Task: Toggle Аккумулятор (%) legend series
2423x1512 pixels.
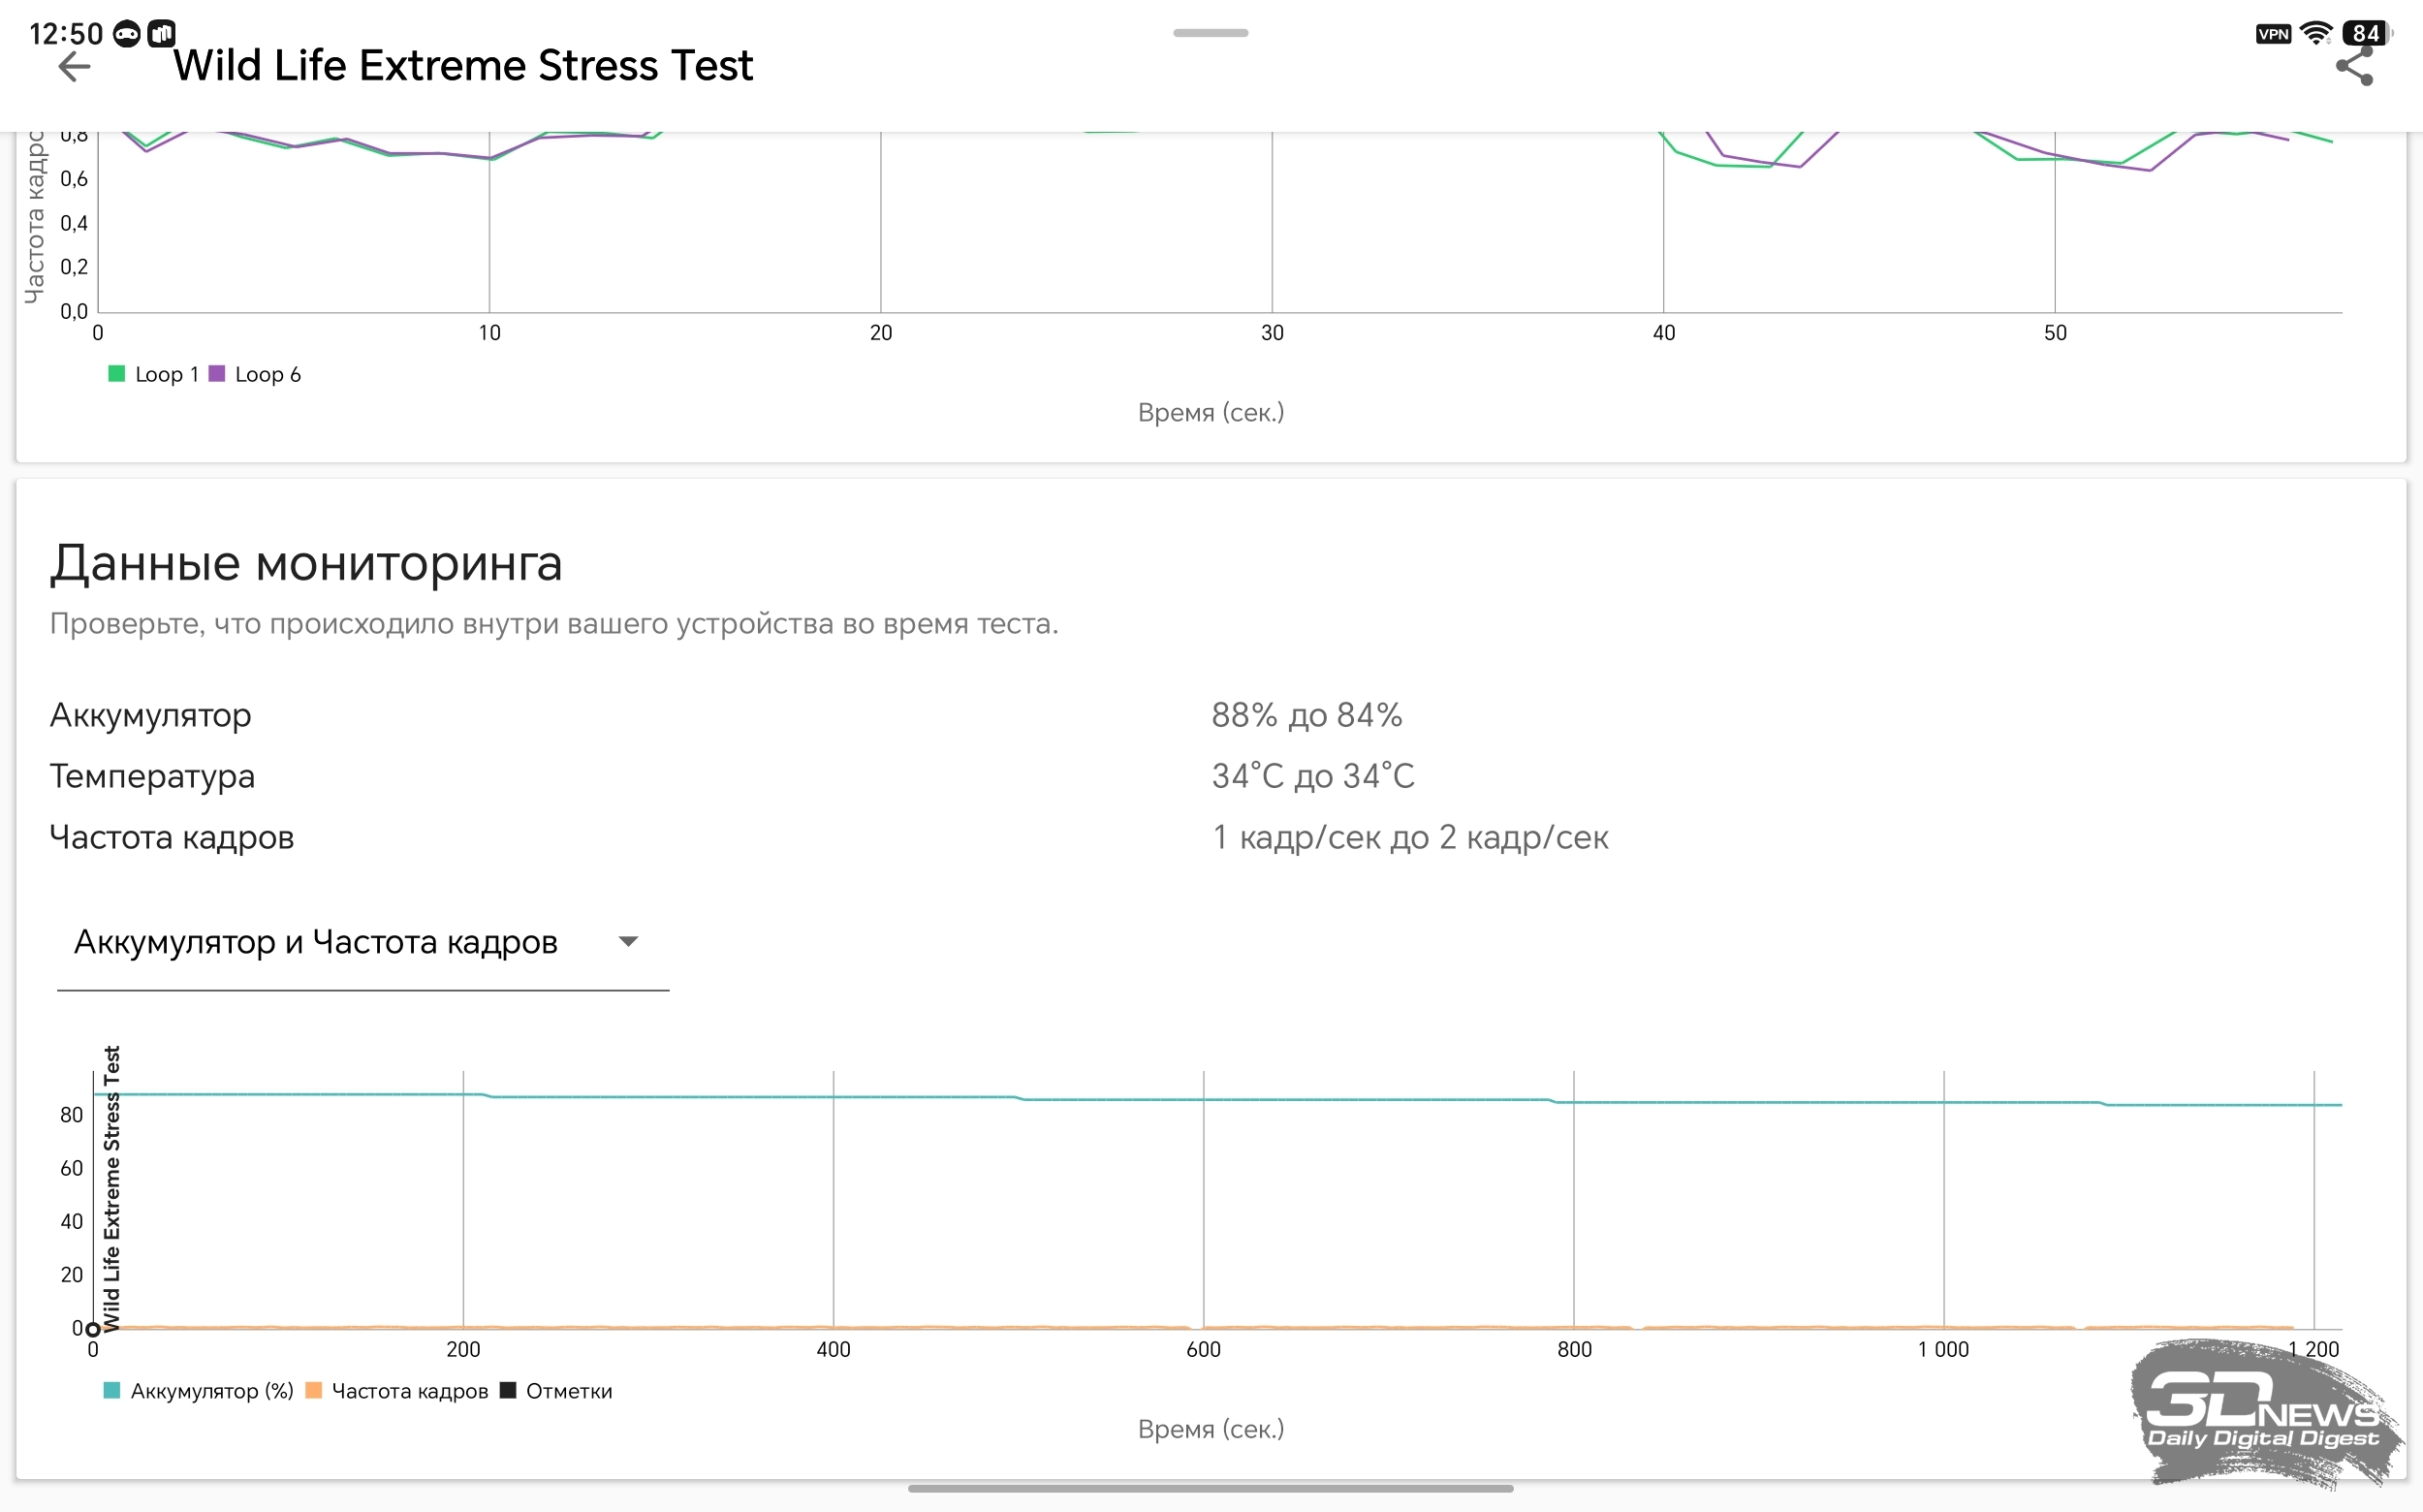Action: point(198,1391)
